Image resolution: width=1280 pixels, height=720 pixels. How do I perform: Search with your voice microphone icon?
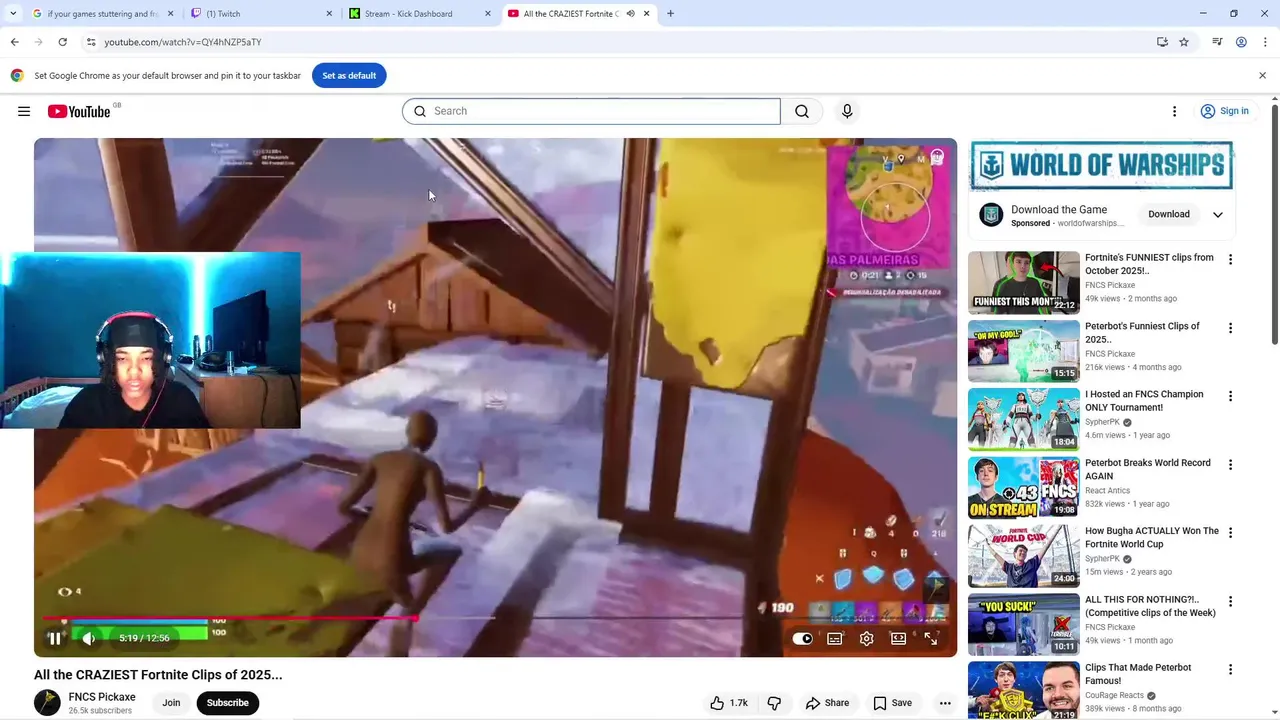tap(847, 111)
